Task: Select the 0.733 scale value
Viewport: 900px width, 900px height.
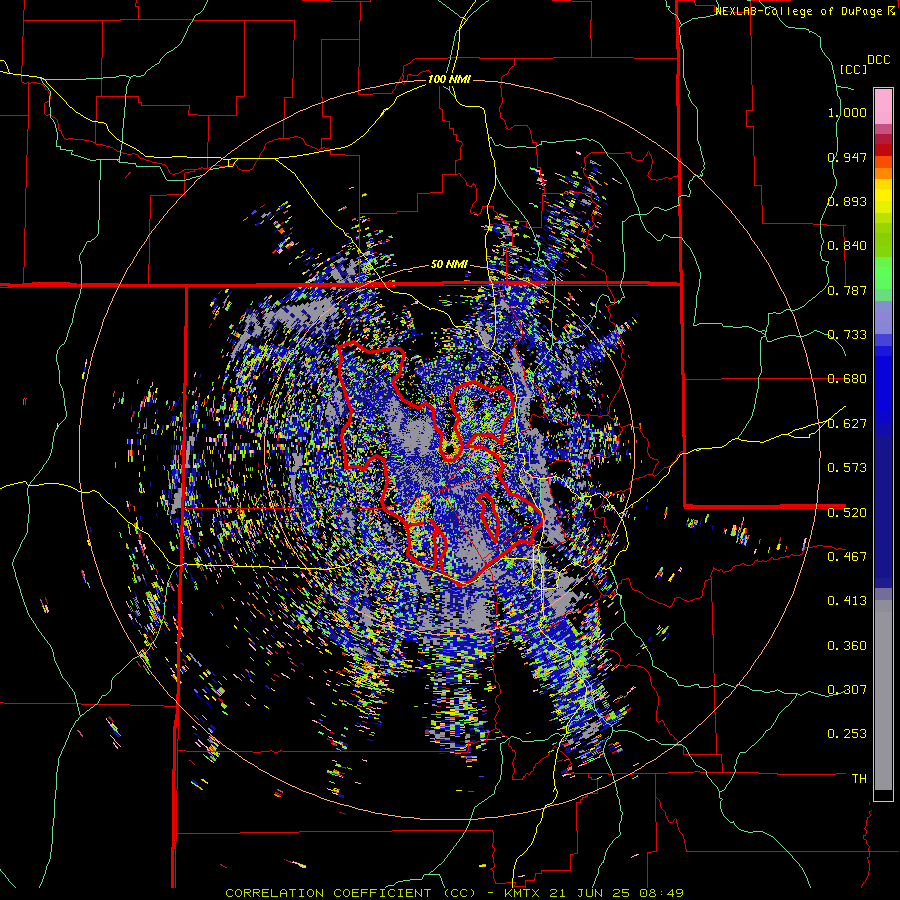Action: (847, 335)
